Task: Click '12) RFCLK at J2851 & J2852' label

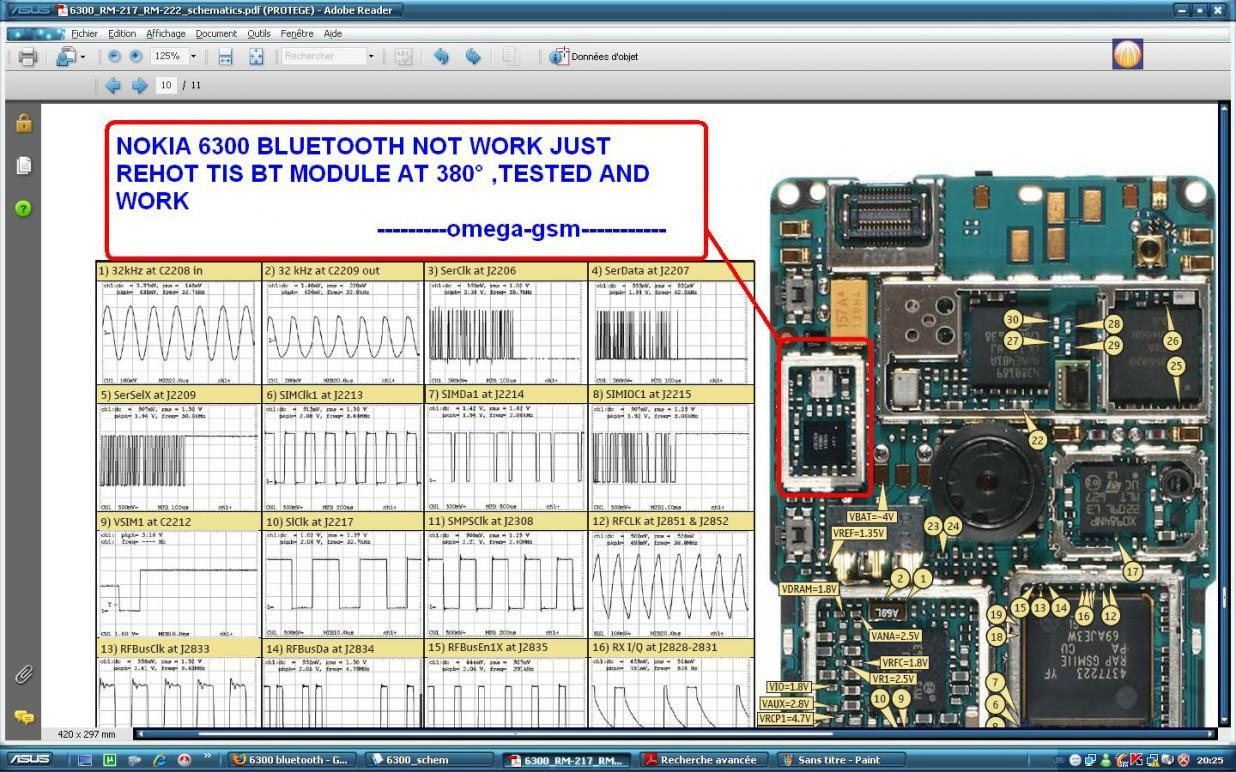Action: (x=660, y=520)
